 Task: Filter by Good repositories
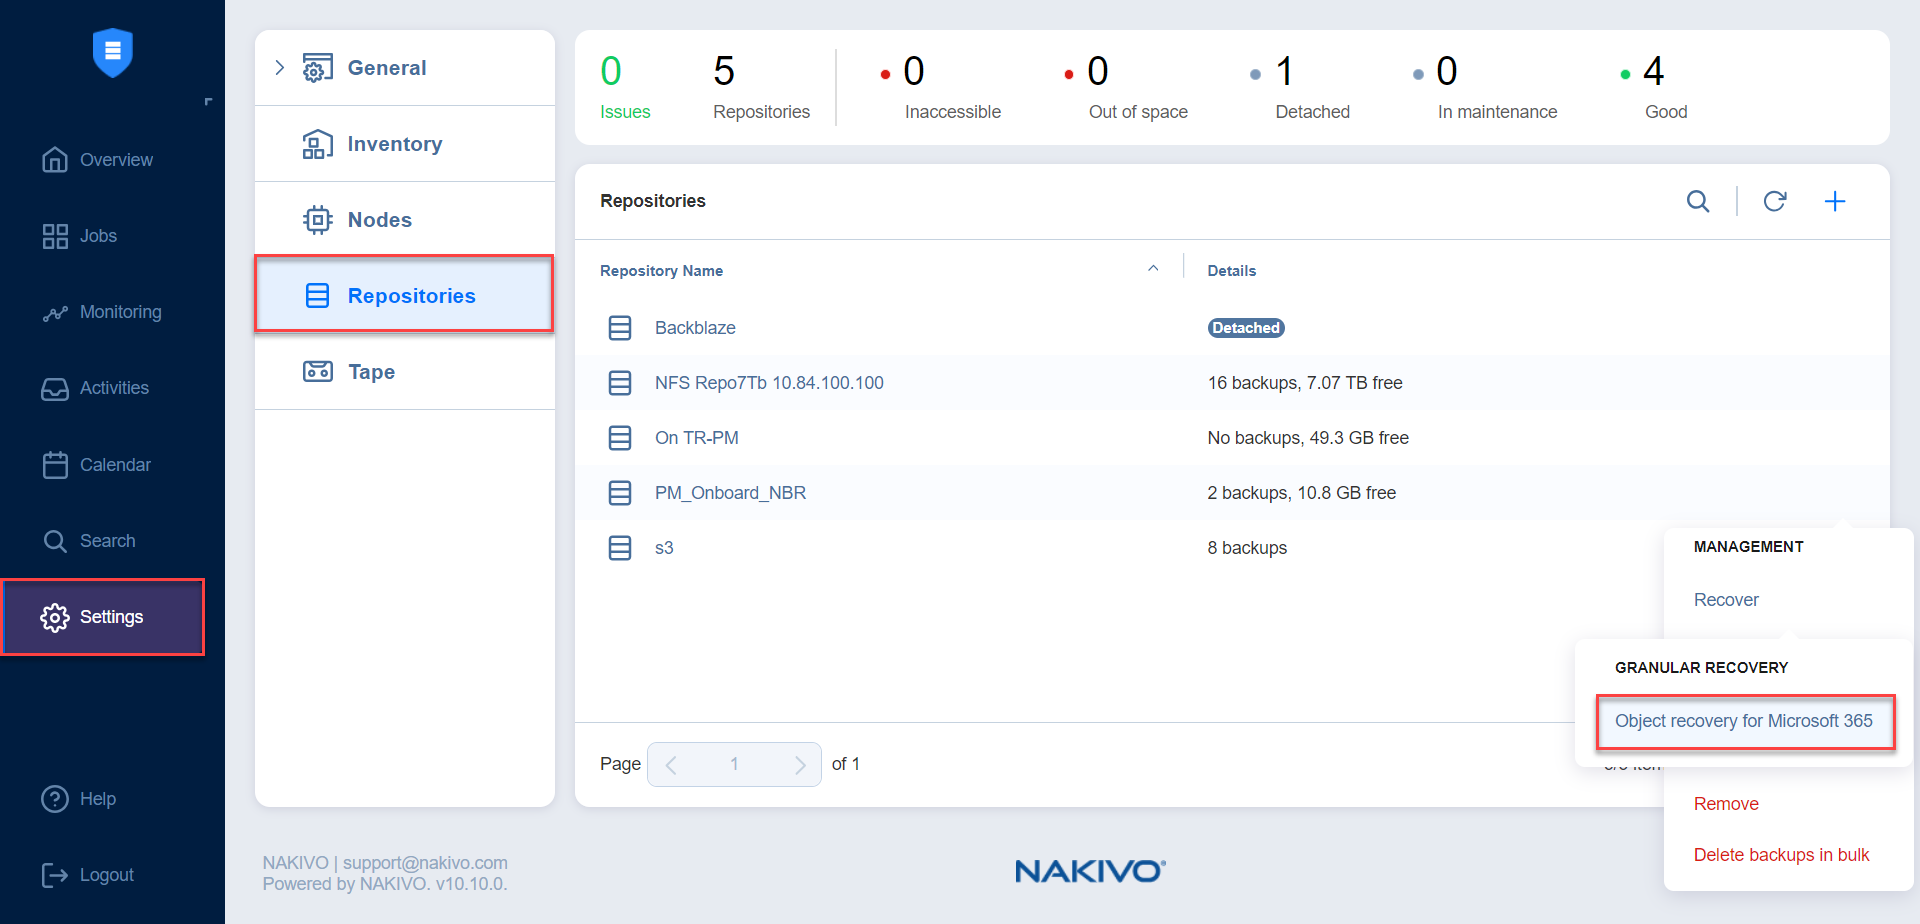click(x=1654, y=87)
